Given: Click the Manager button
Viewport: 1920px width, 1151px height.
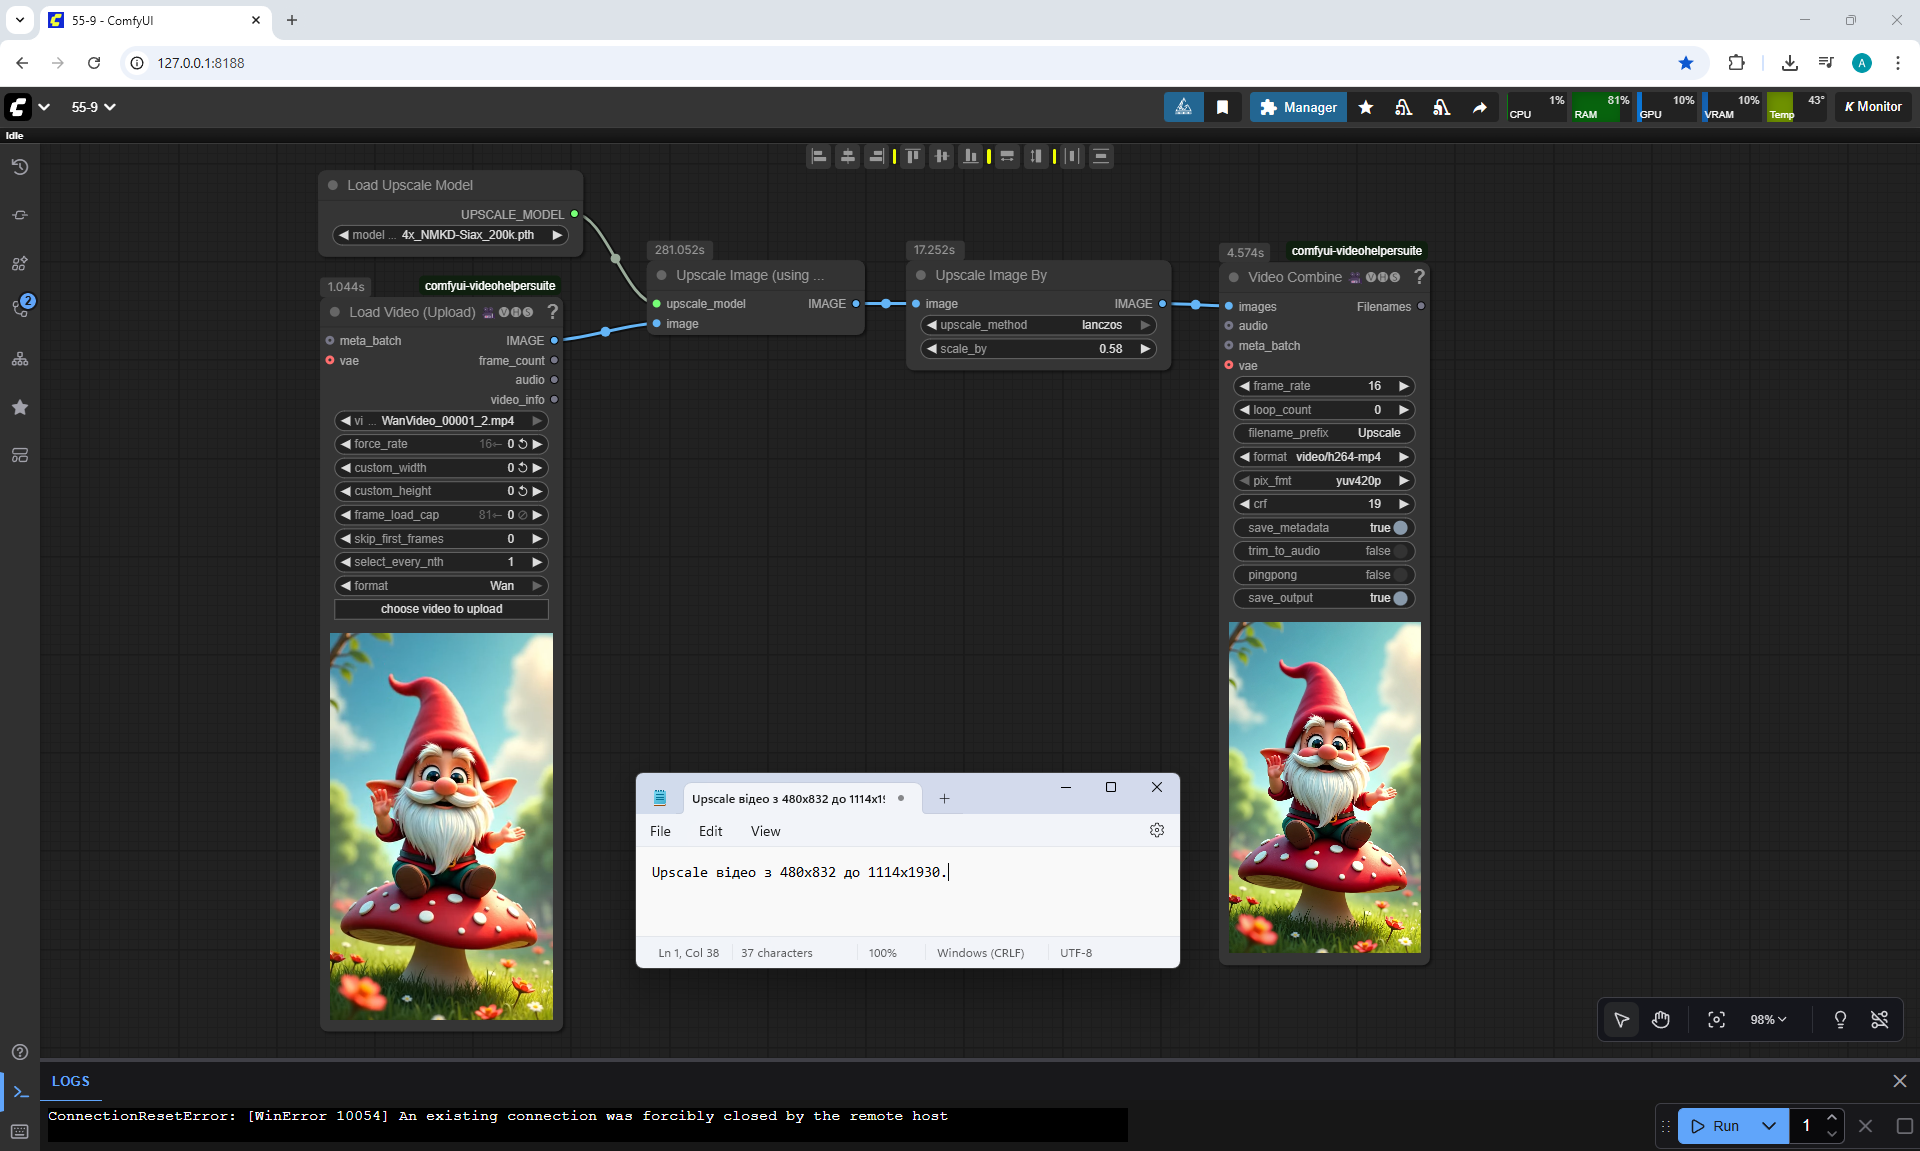Looking at the screenshot, I should coord(1298,107).
